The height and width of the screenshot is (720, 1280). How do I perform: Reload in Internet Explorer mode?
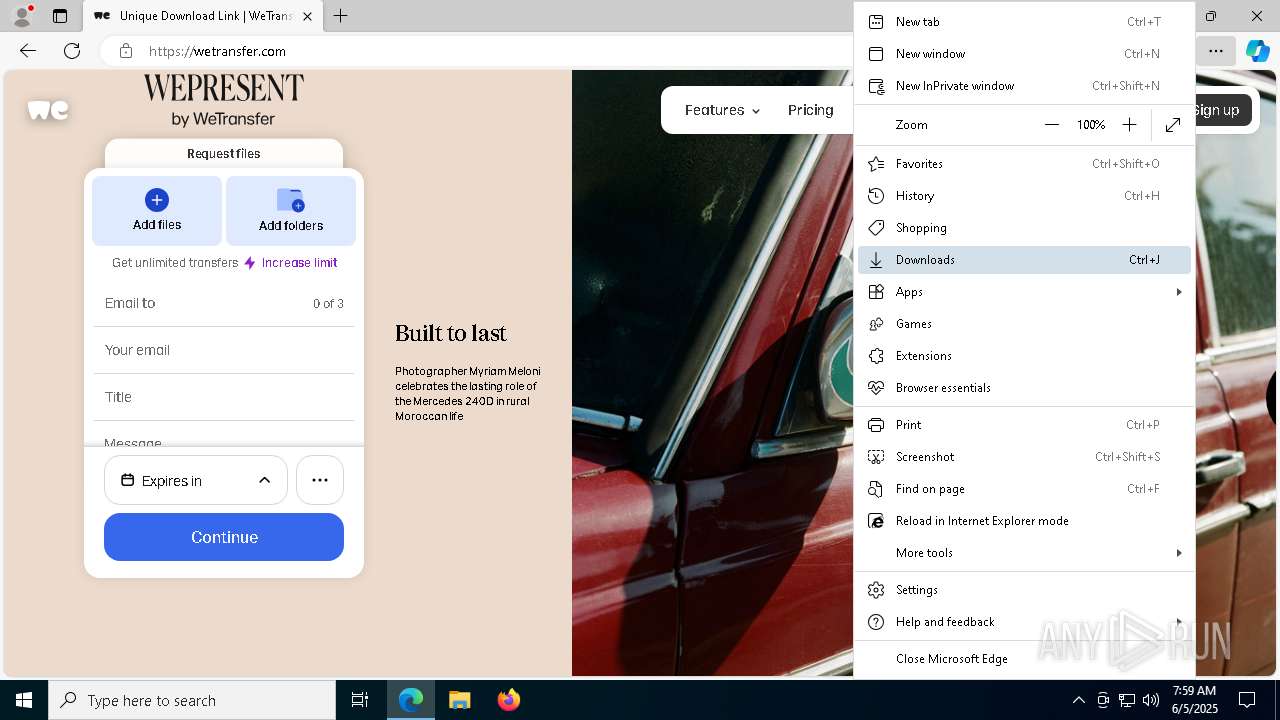(x=1024, y=521)
